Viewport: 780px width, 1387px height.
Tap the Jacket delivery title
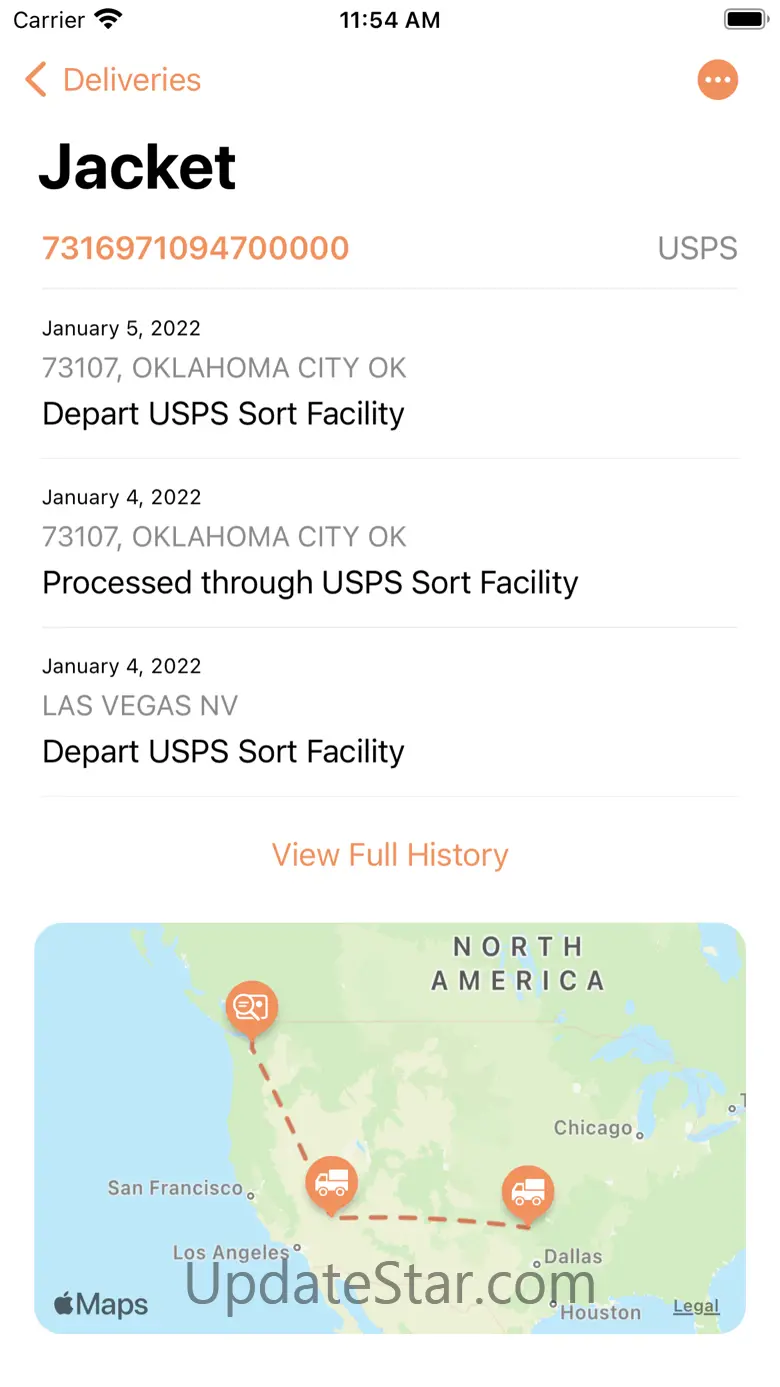click(137, 166)
